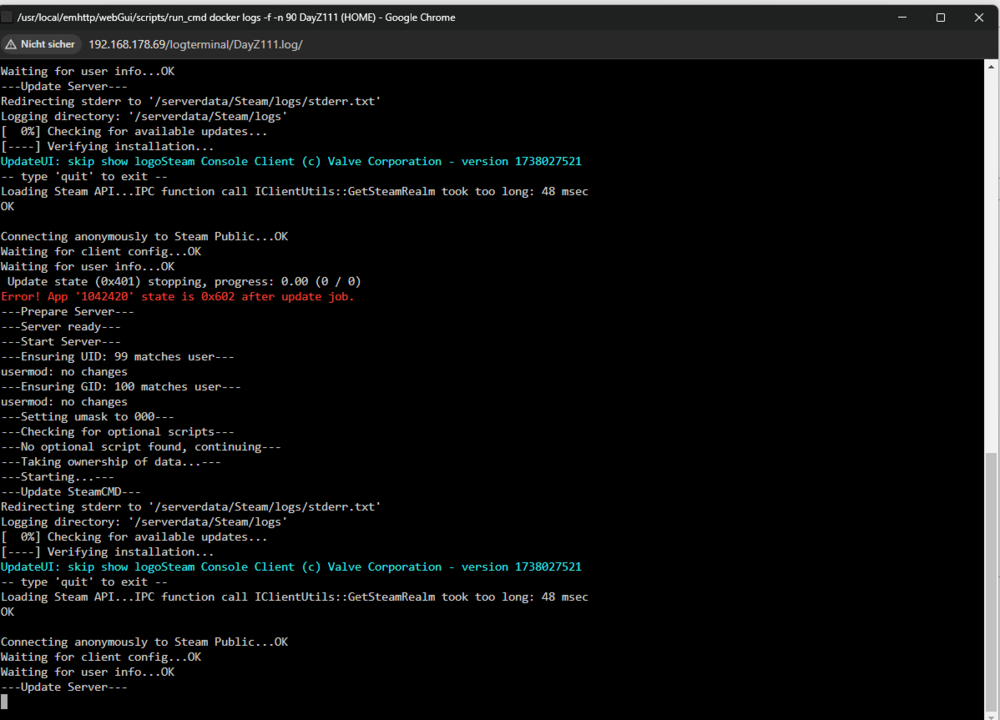Click '---Setting umask to 000---' line
The height and width of the screenshot is (720, 1000).
[x=87, y=416]
